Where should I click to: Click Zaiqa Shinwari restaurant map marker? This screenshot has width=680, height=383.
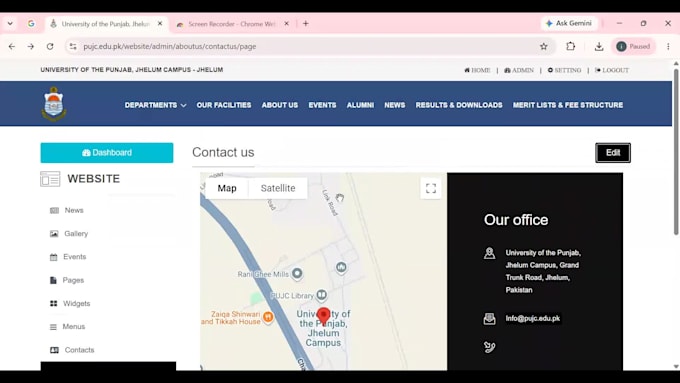click(x=268, y=317)
